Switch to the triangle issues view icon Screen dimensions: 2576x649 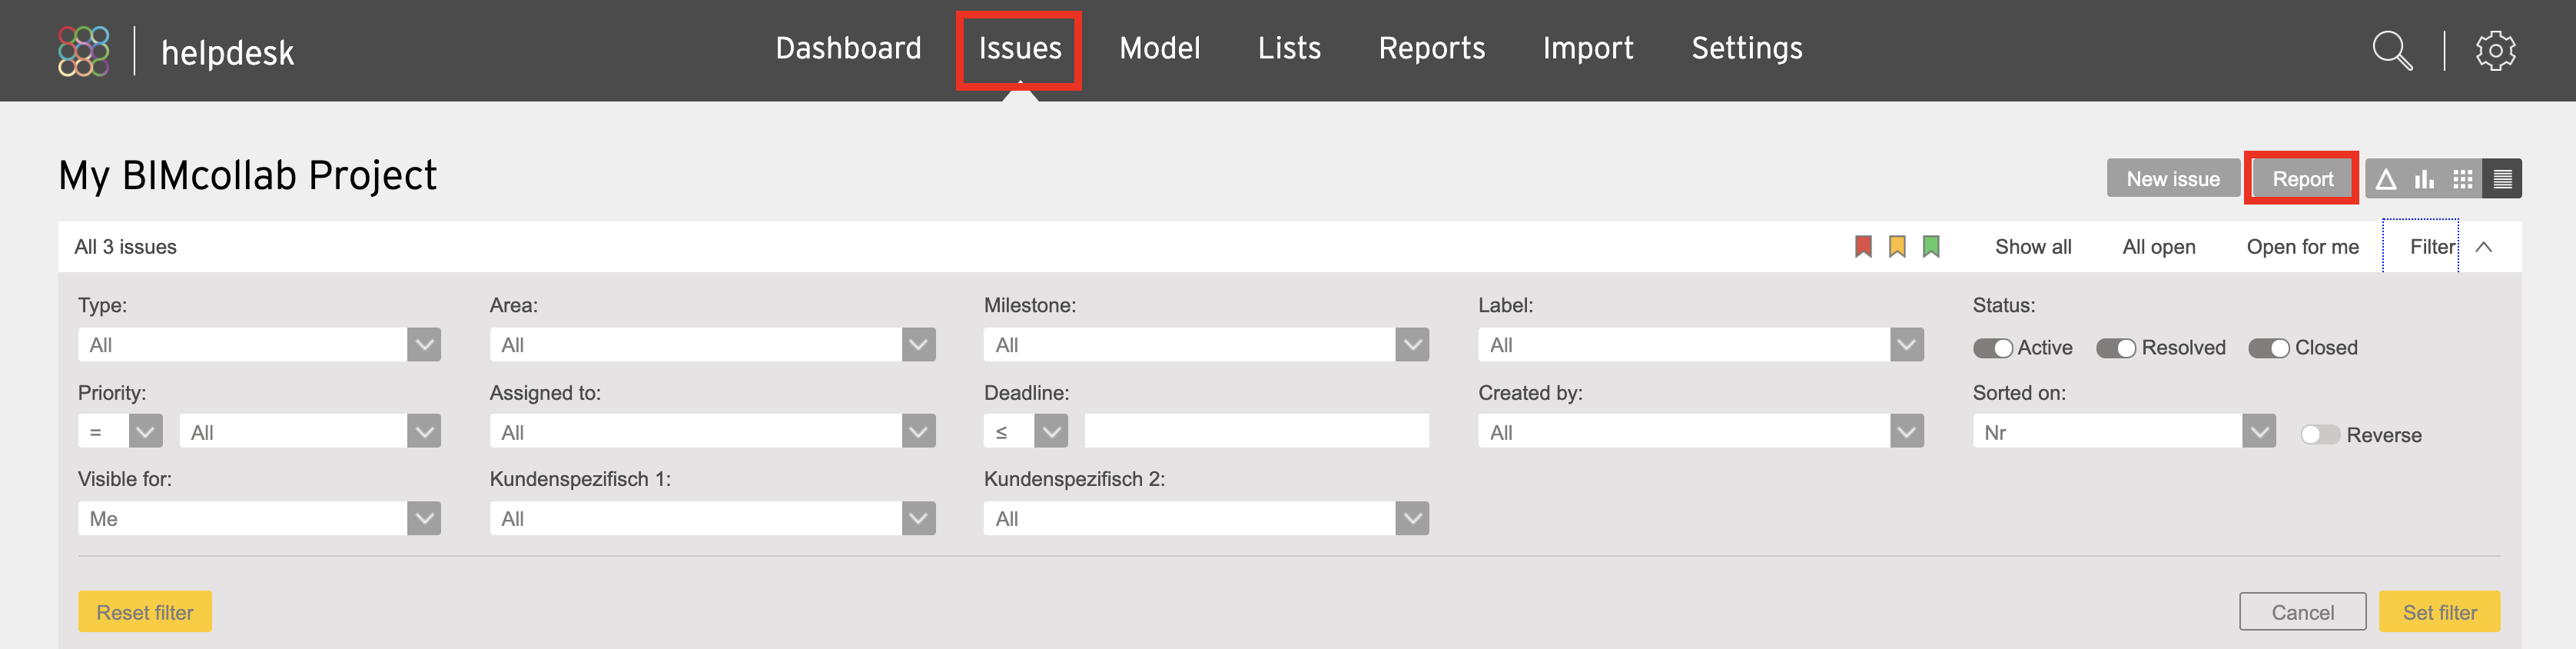pyautogui.click(x=2386, y=179)
